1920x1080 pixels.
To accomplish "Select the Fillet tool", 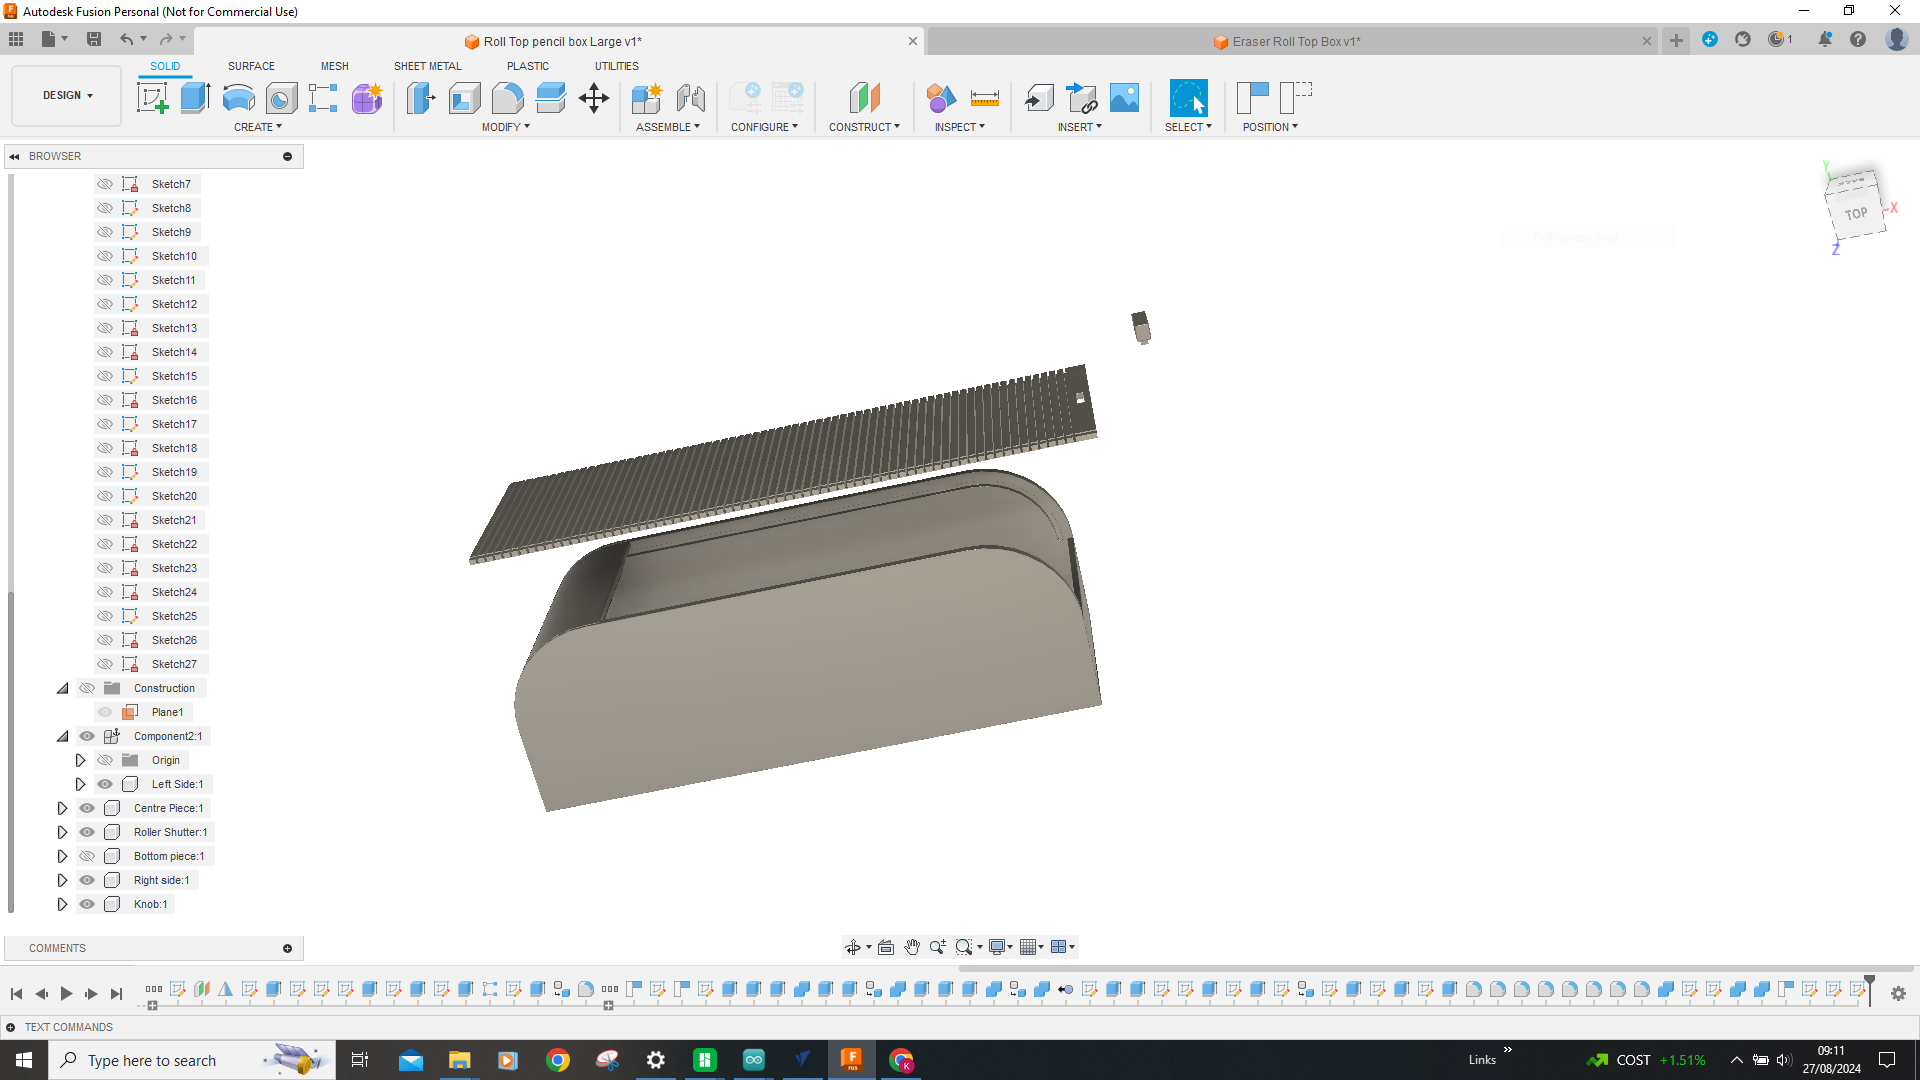I will (x=507, y=98).
